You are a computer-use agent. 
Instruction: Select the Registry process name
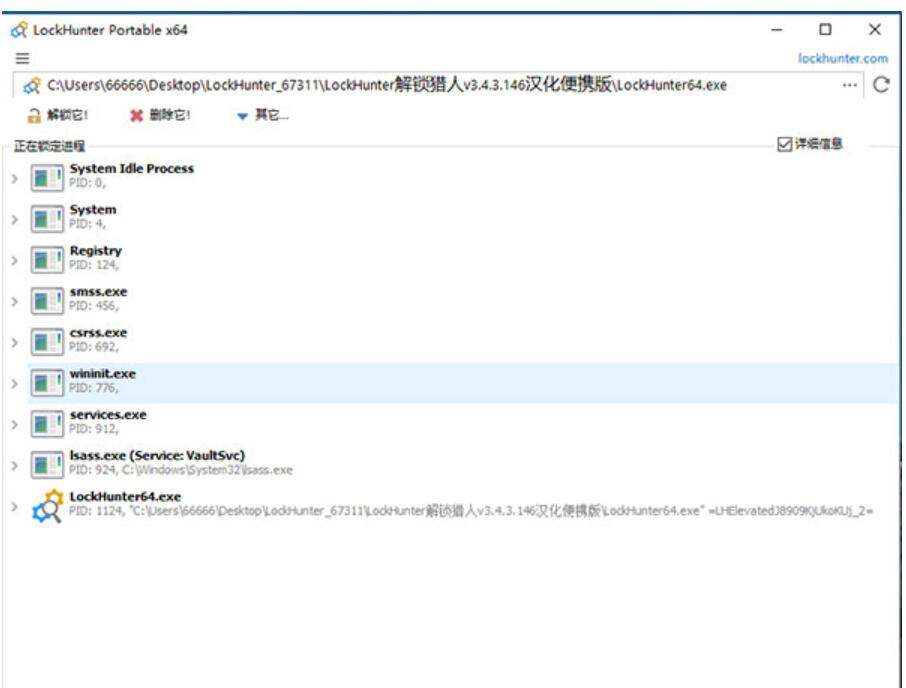(96, 251)
